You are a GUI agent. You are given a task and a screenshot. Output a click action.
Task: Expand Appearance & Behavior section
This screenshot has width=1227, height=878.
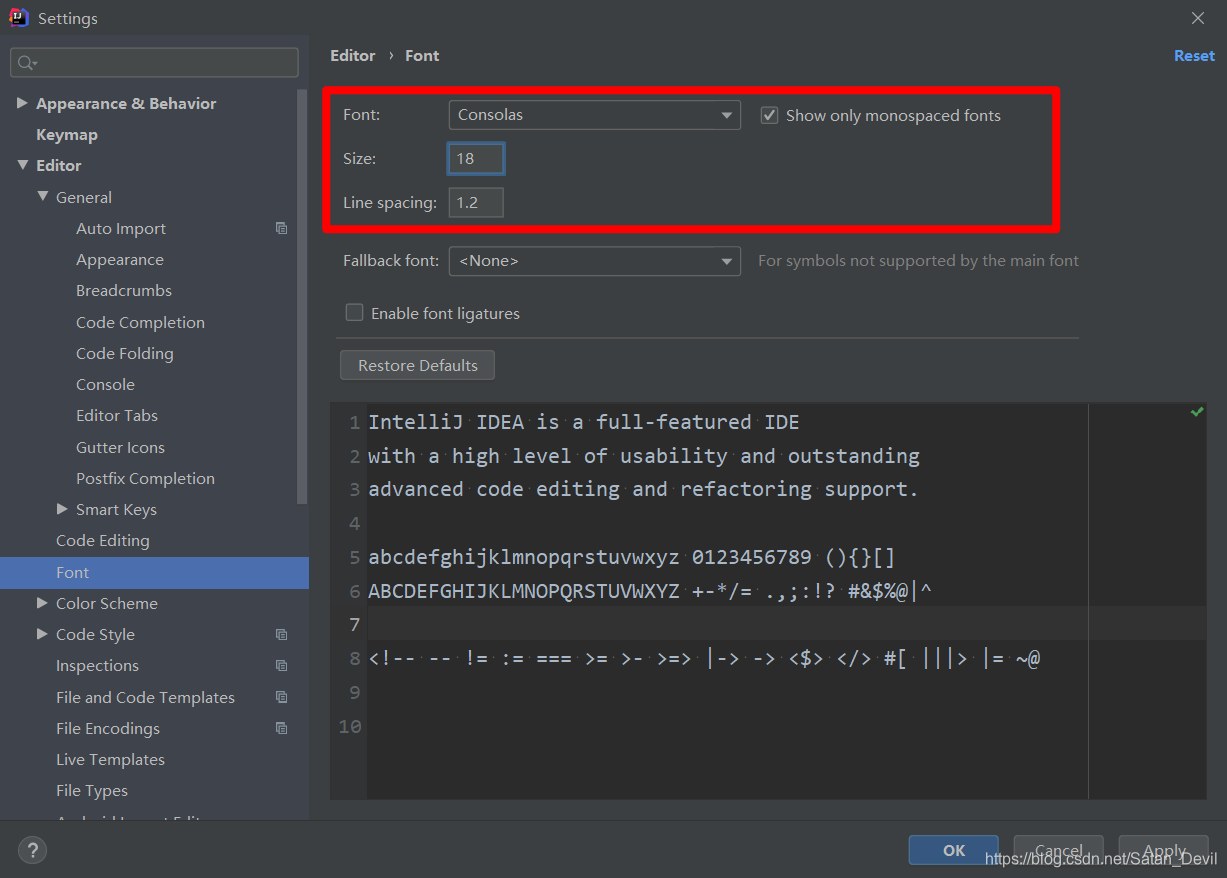click(x=22, y=103)
